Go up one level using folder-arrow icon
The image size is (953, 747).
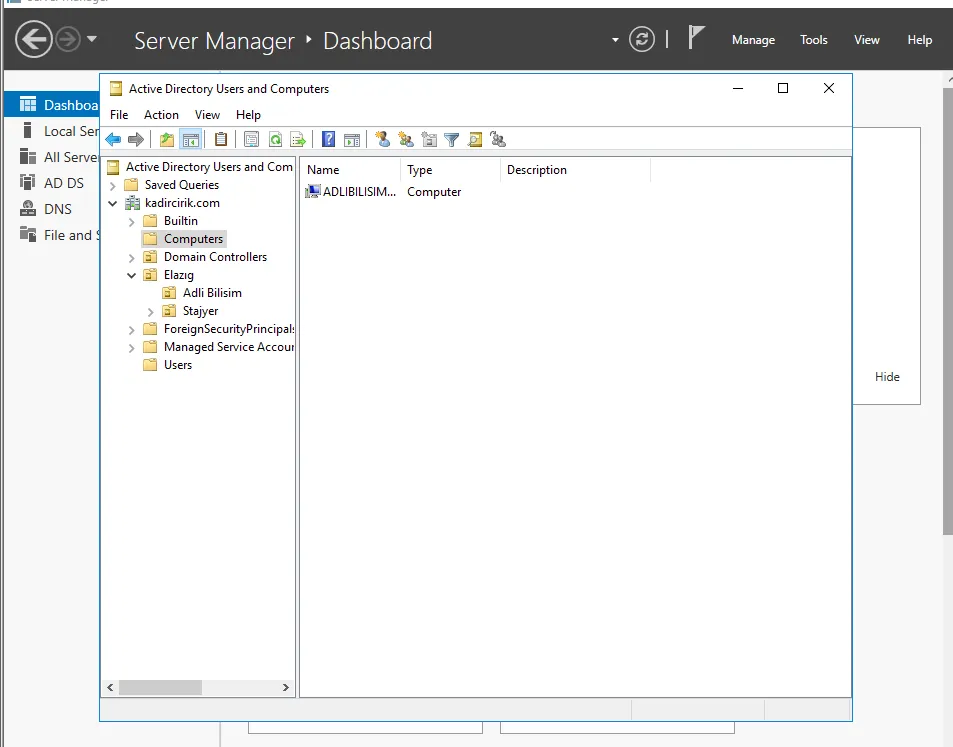(167, 140)
